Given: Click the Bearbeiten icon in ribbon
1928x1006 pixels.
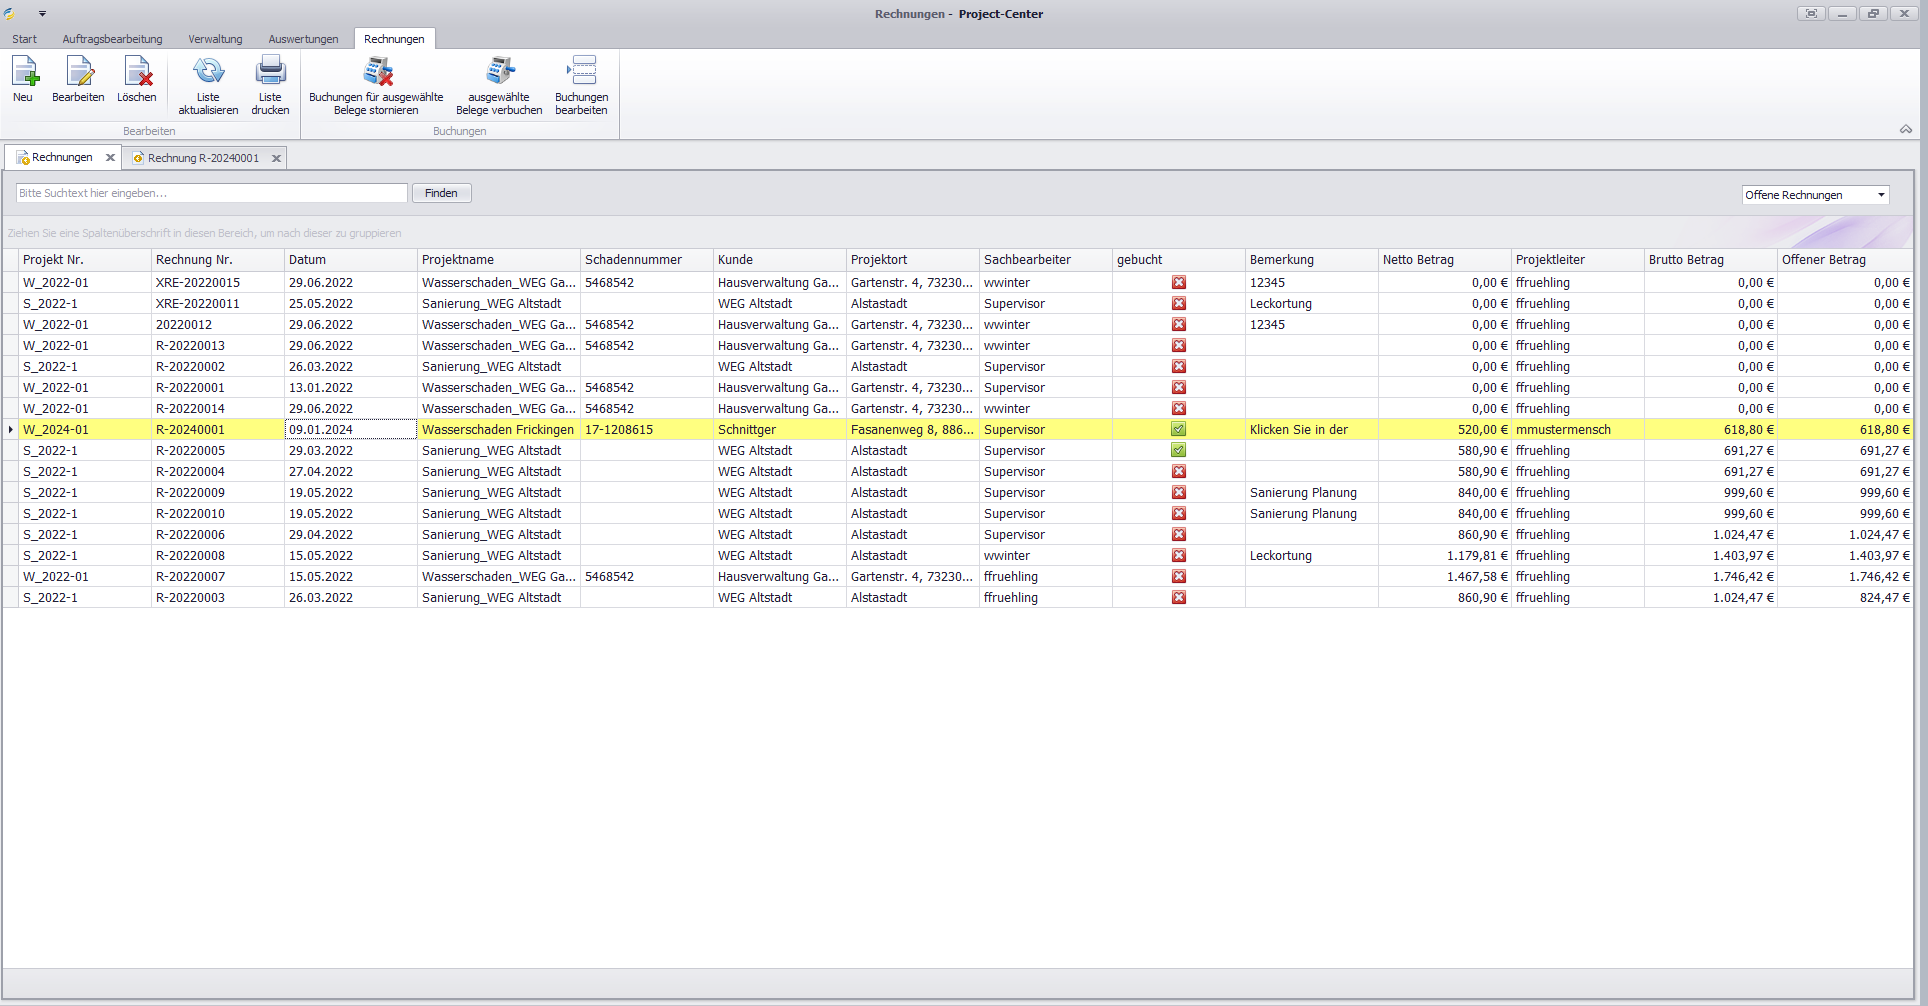Looking at the screenshot, I should pyautogui.click(x=78, y=72).
